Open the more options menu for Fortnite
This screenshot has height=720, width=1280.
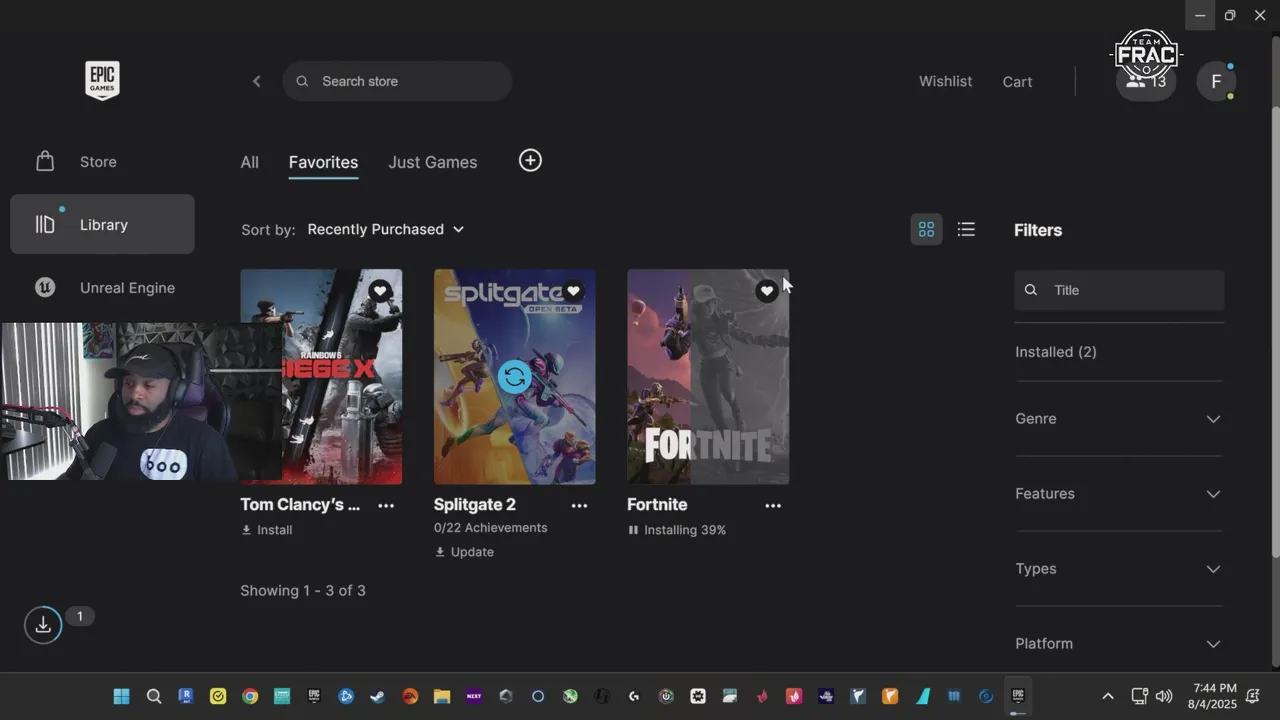[x=773, y=505]
